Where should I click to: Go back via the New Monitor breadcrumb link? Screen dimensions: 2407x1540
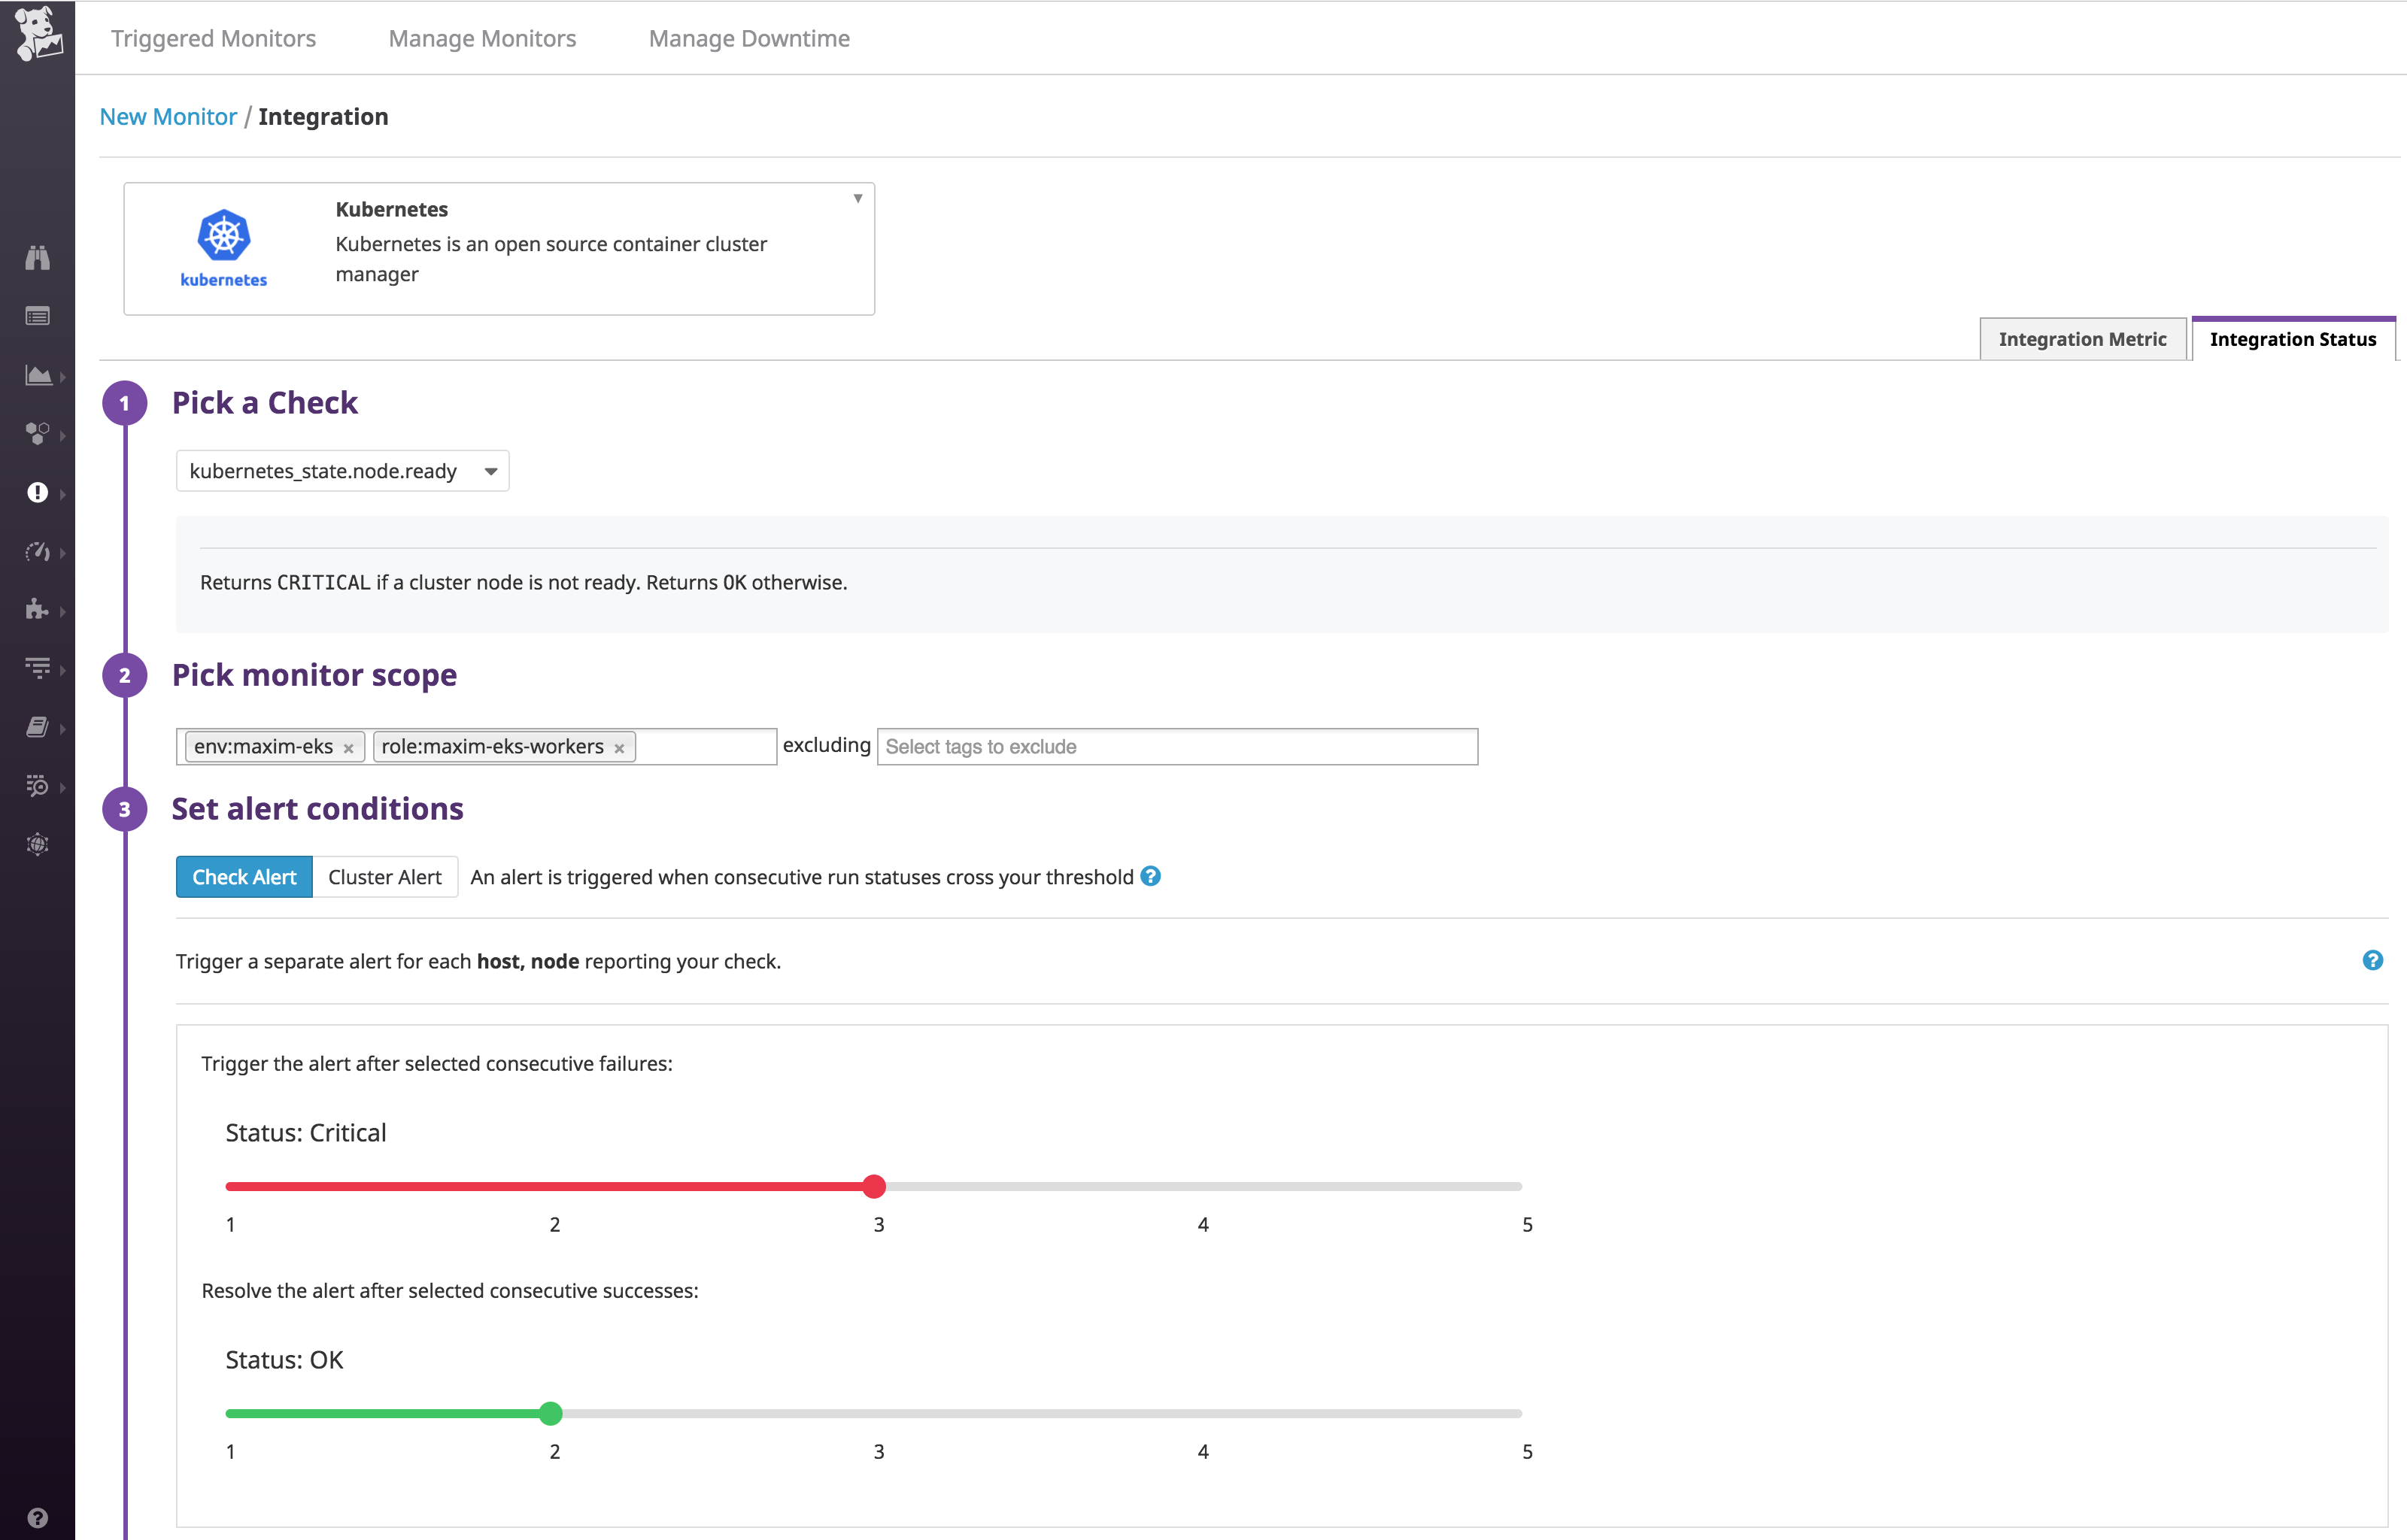(x=167, y=116)
